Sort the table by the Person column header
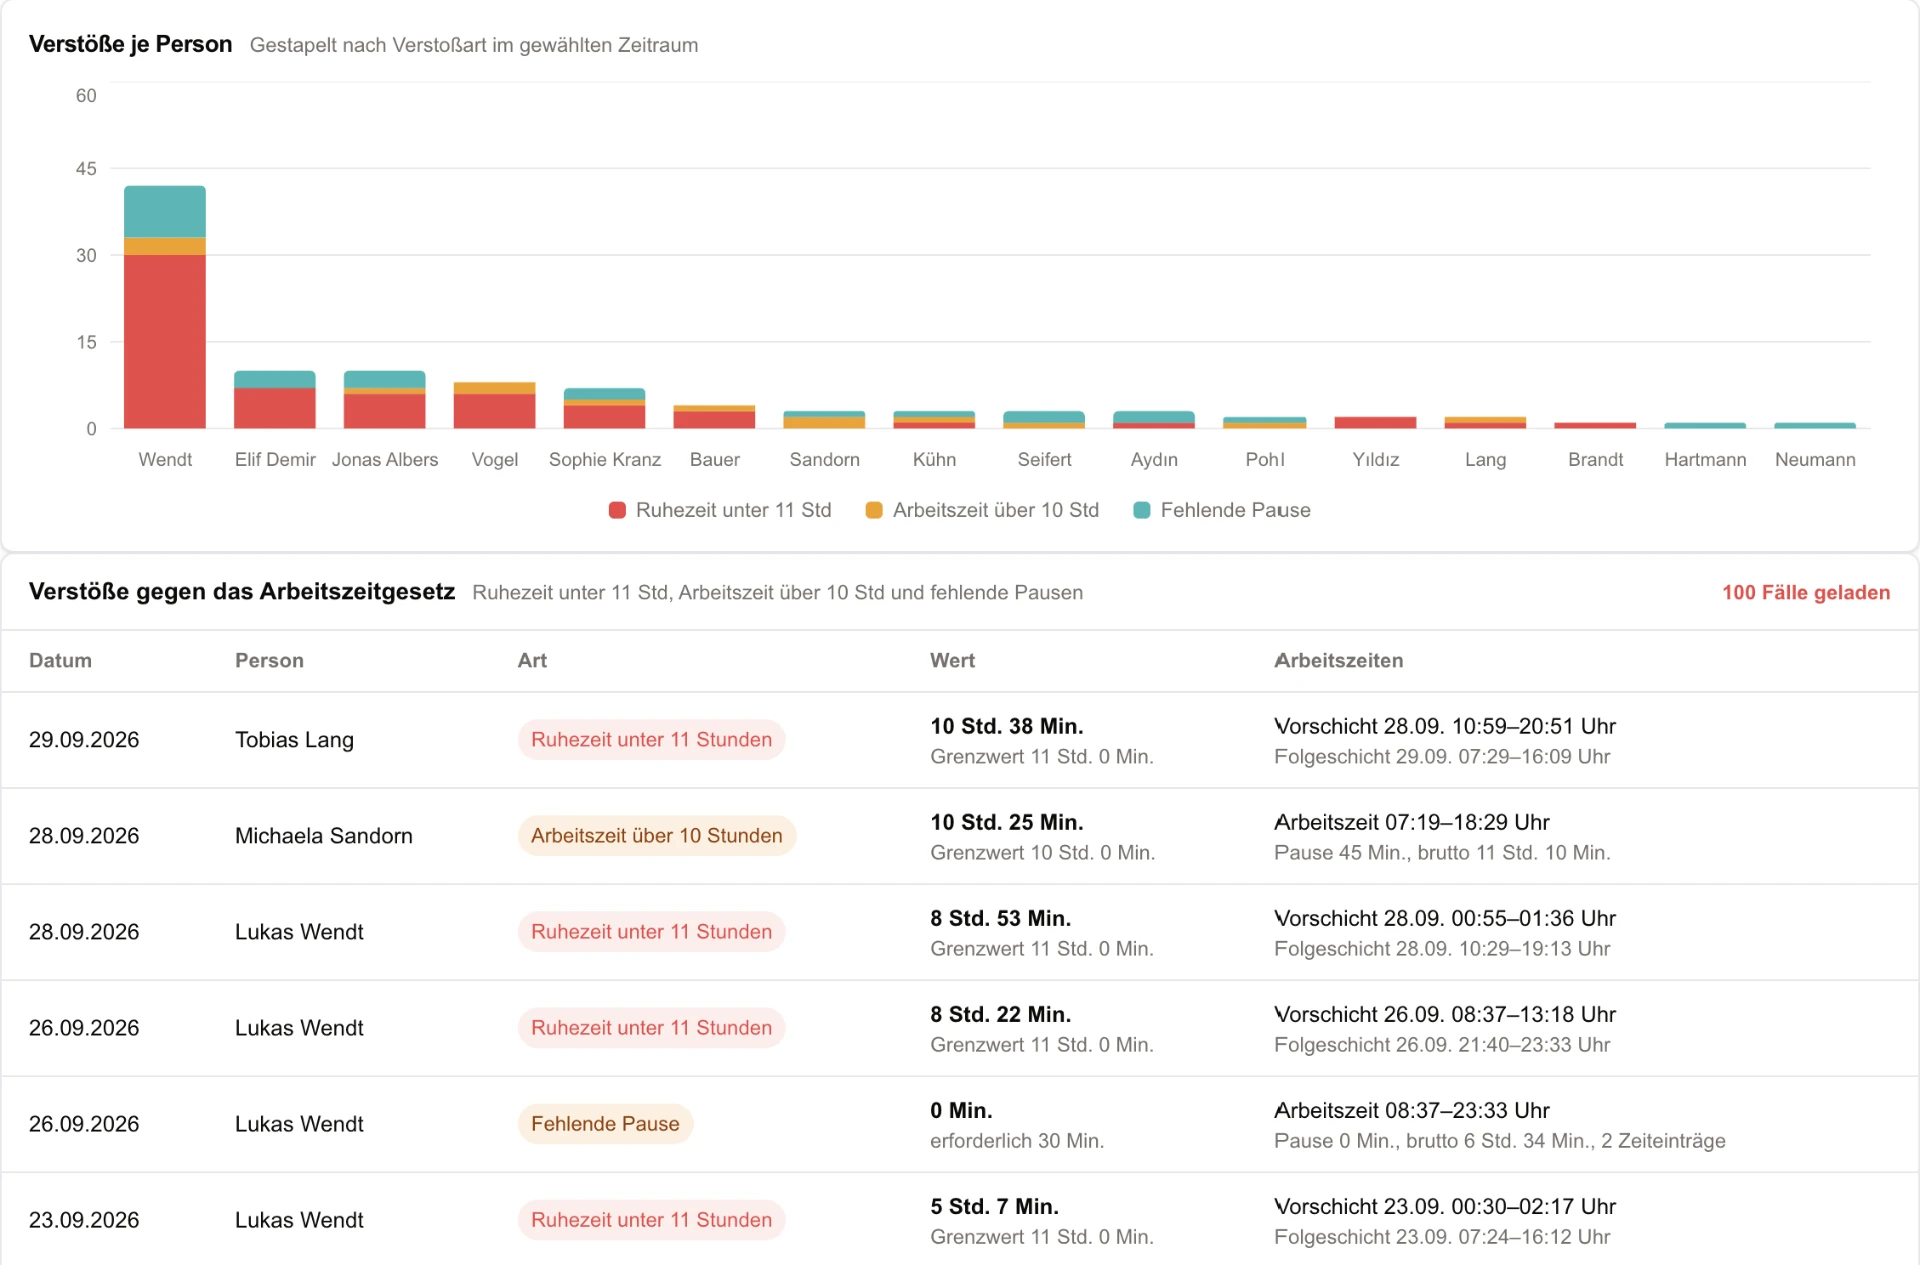1920x1265 pixels. [269, 660]
